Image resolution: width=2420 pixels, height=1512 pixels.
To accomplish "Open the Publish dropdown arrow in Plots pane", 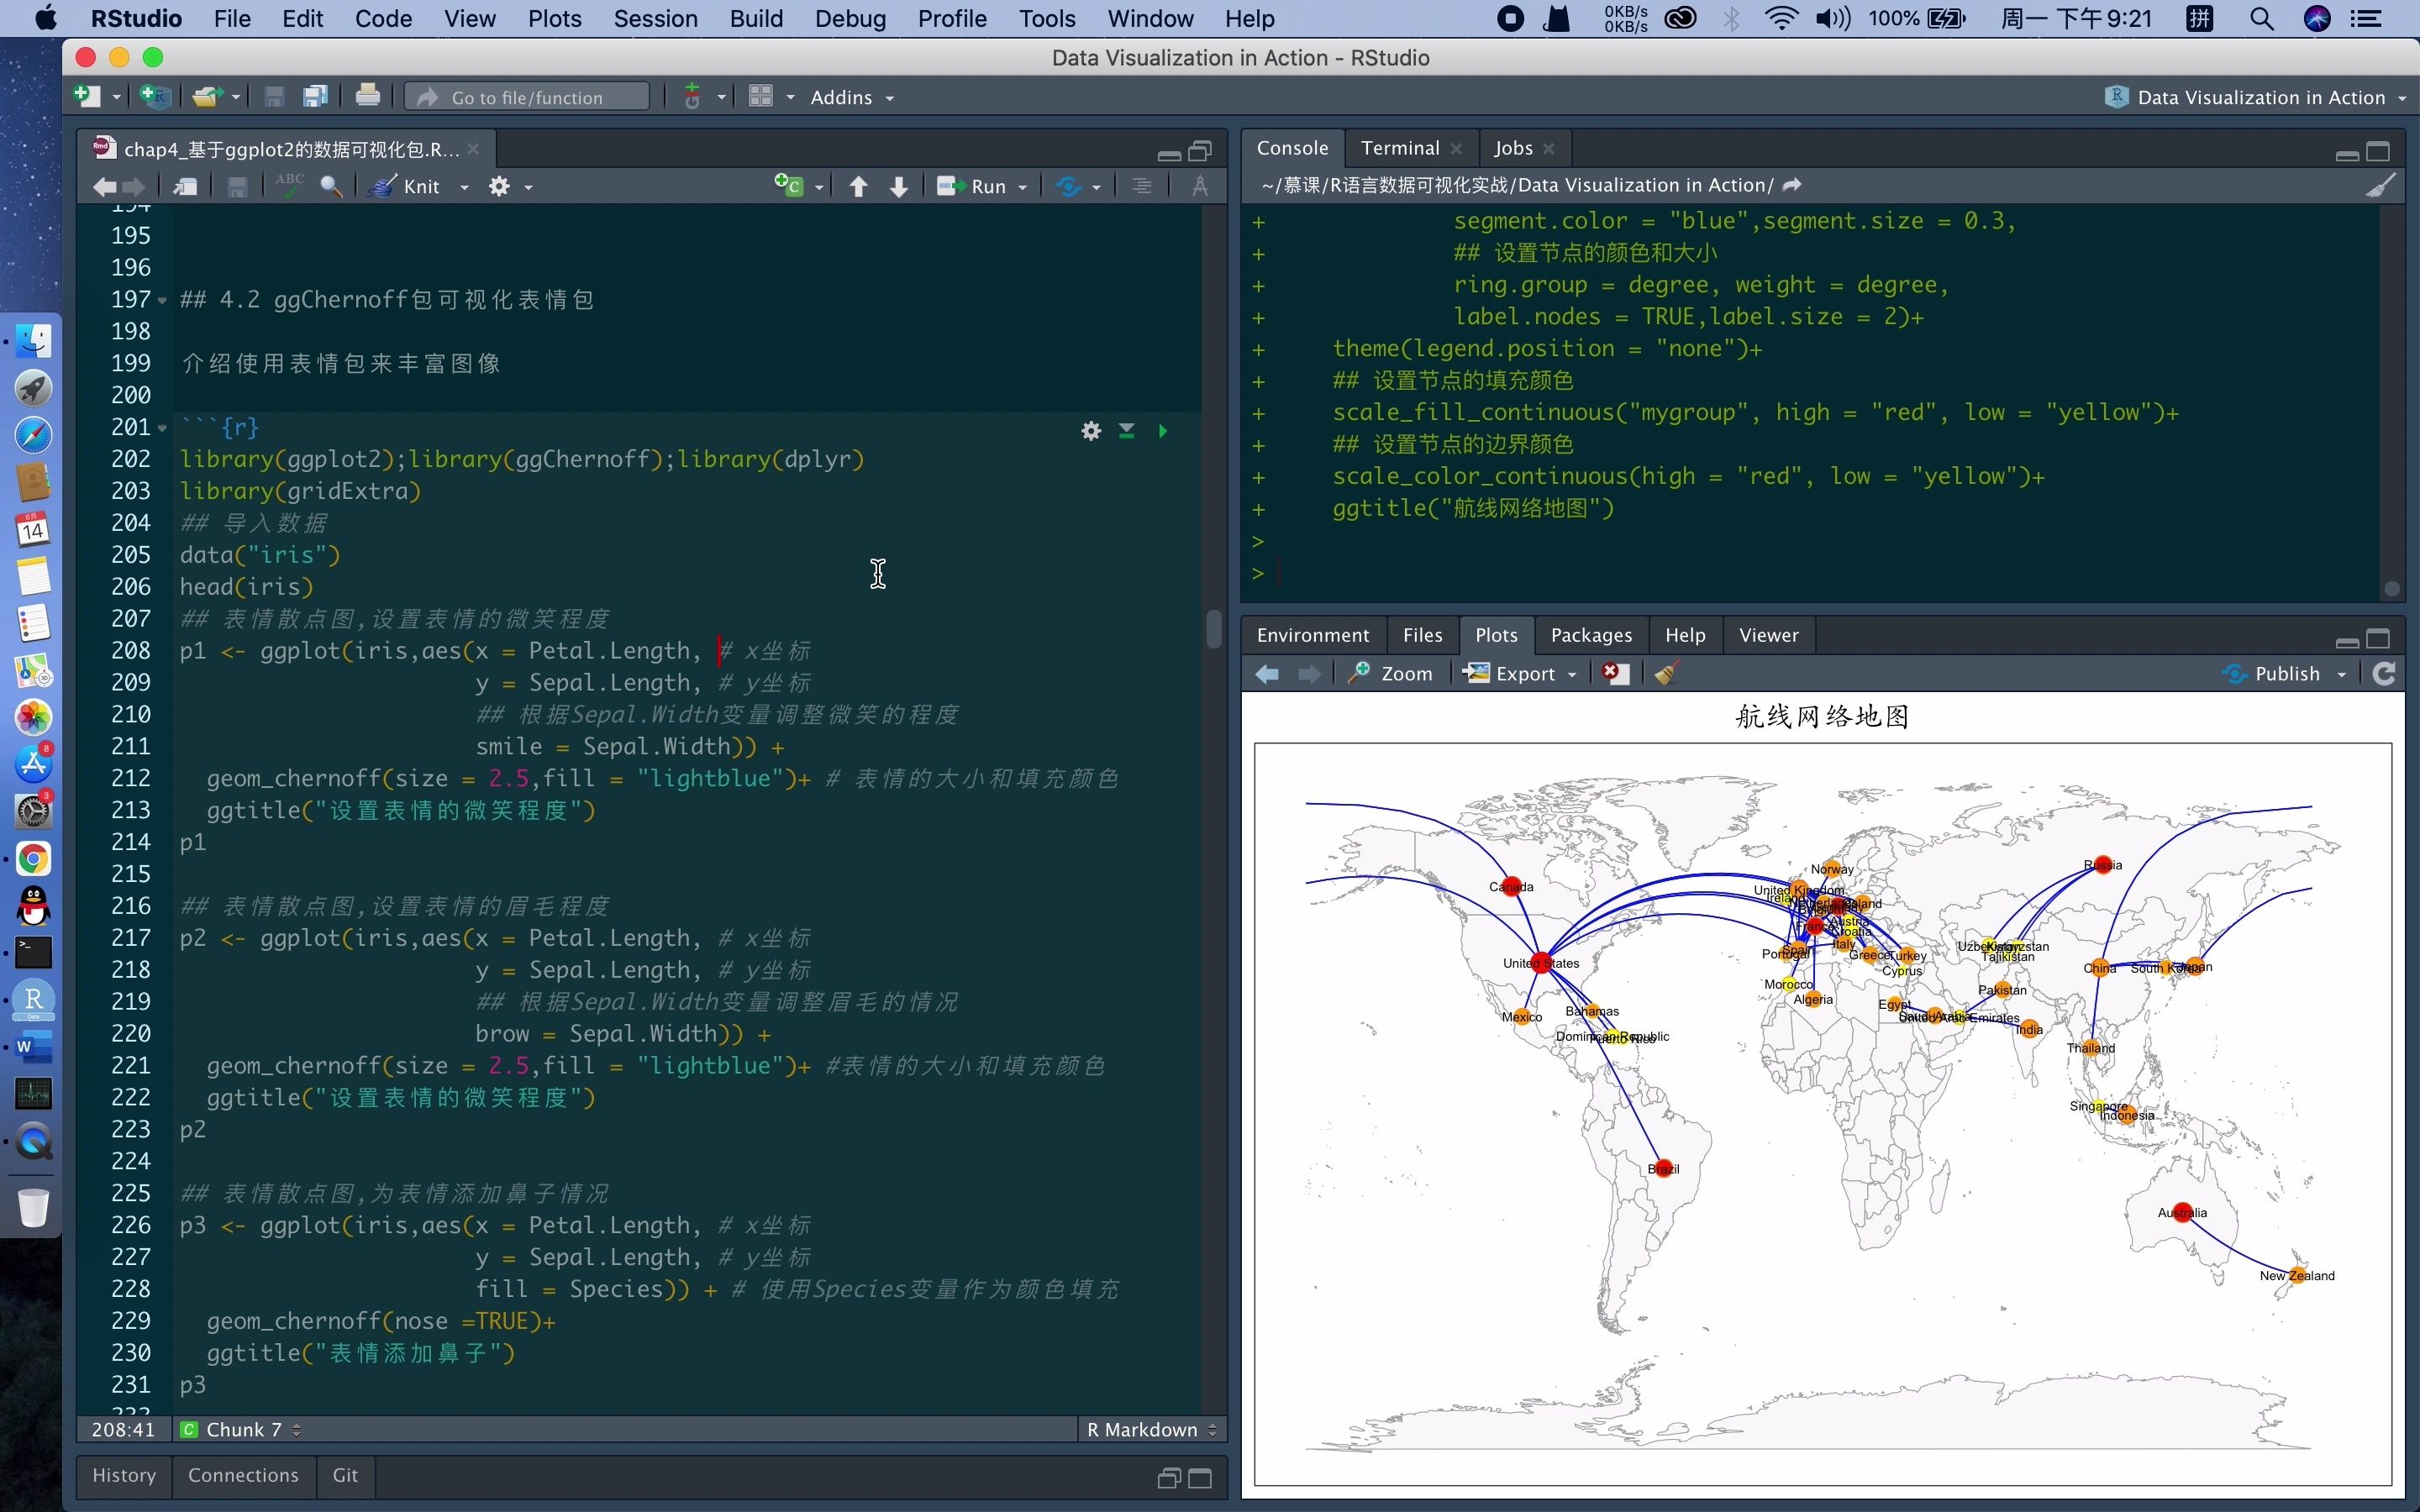I will tap(2341, 675).
